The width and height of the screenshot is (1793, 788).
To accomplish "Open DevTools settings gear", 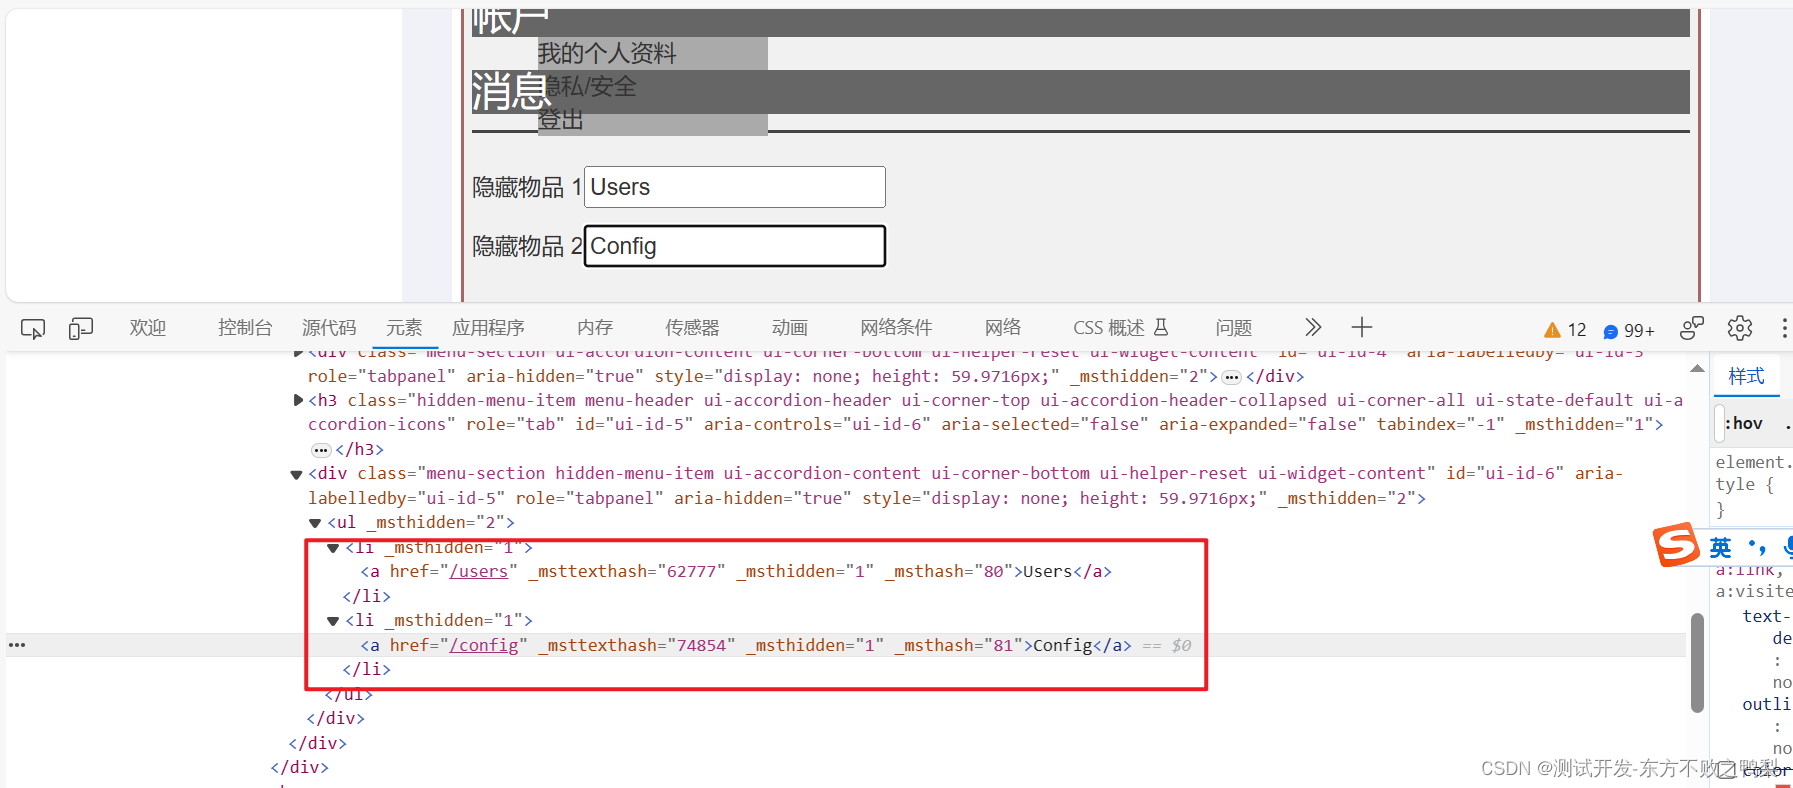I will tap(1740, 328).
